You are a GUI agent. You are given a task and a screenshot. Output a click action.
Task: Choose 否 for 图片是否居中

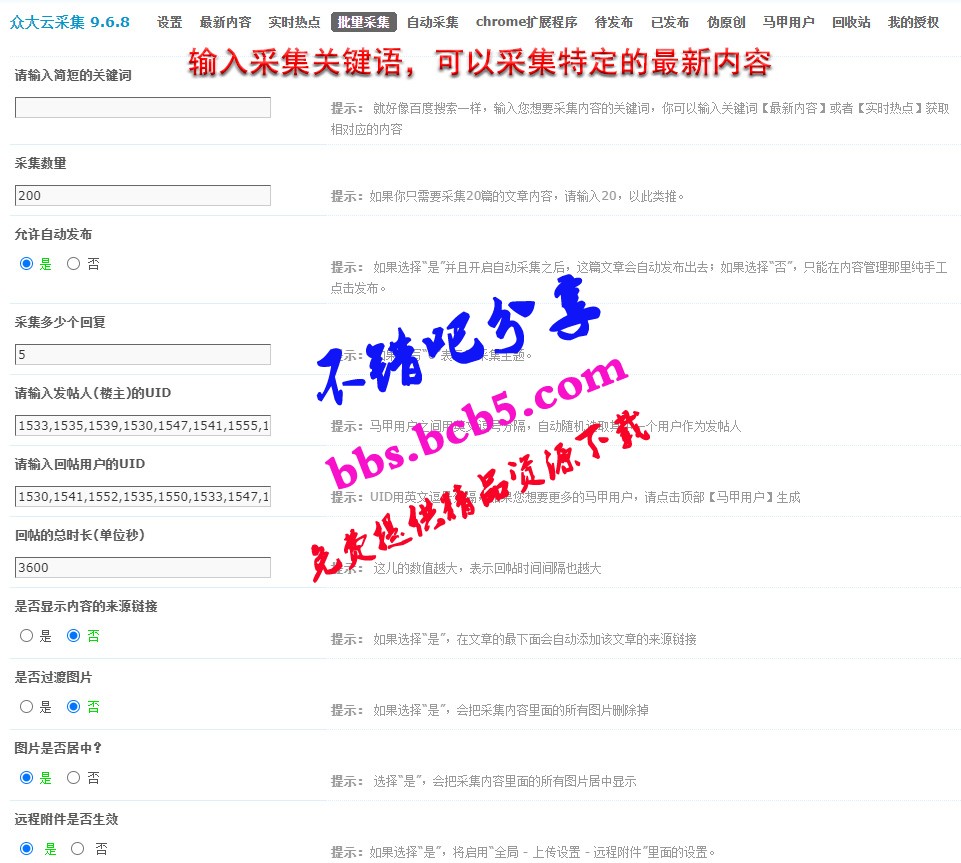[74, 778]
